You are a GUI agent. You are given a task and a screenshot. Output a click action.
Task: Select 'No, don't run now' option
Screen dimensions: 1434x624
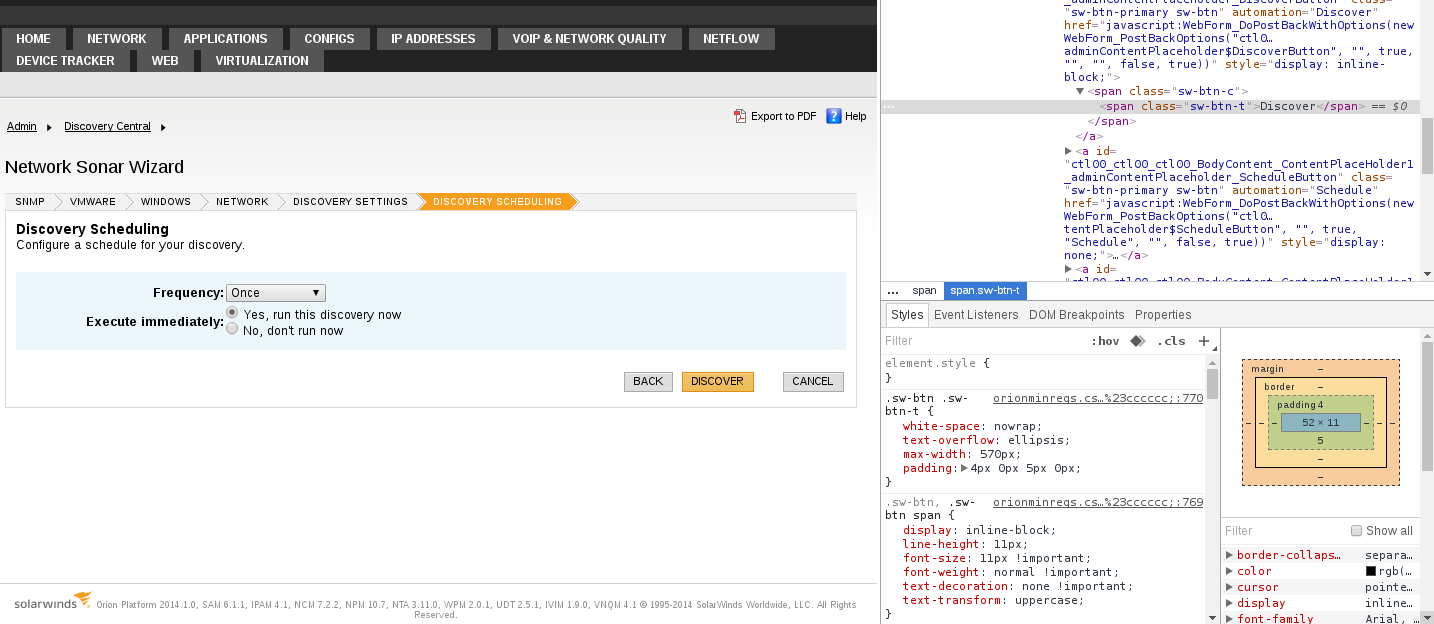click(x=232, y=329)
